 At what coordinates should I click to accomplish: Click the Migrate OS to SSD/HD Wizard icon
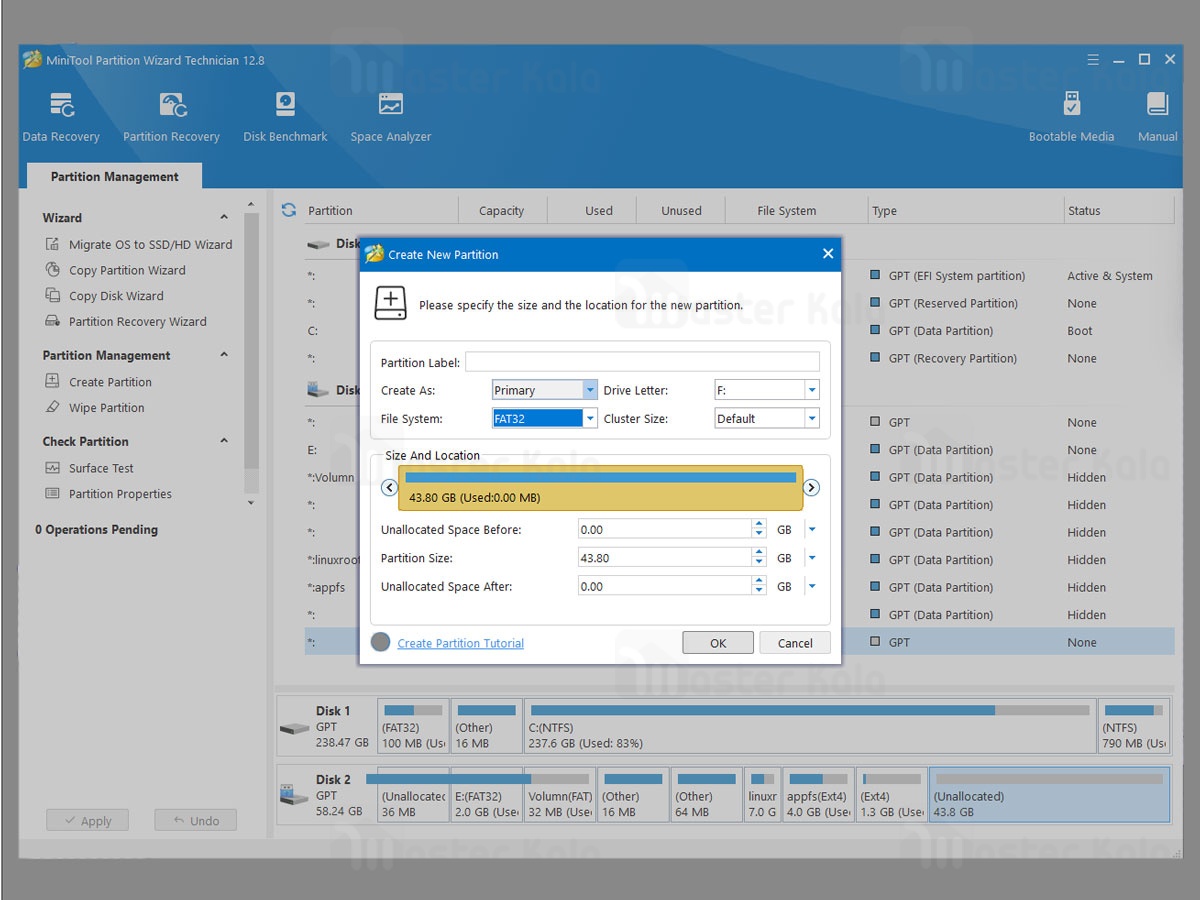click(53, 244)
